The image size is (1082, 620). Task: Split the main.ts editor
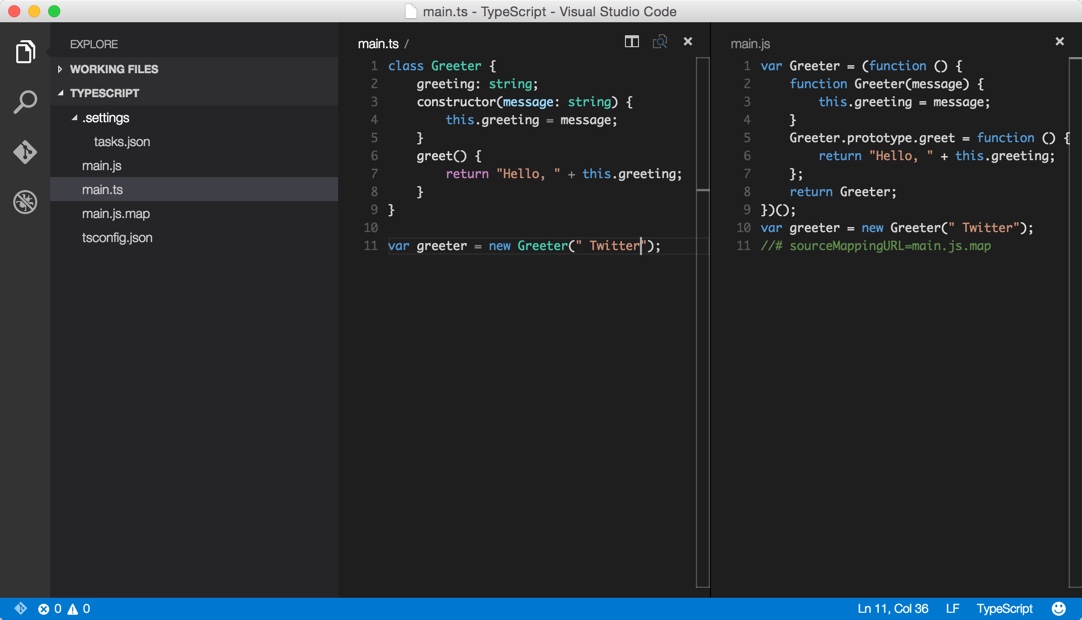point(632,42)
